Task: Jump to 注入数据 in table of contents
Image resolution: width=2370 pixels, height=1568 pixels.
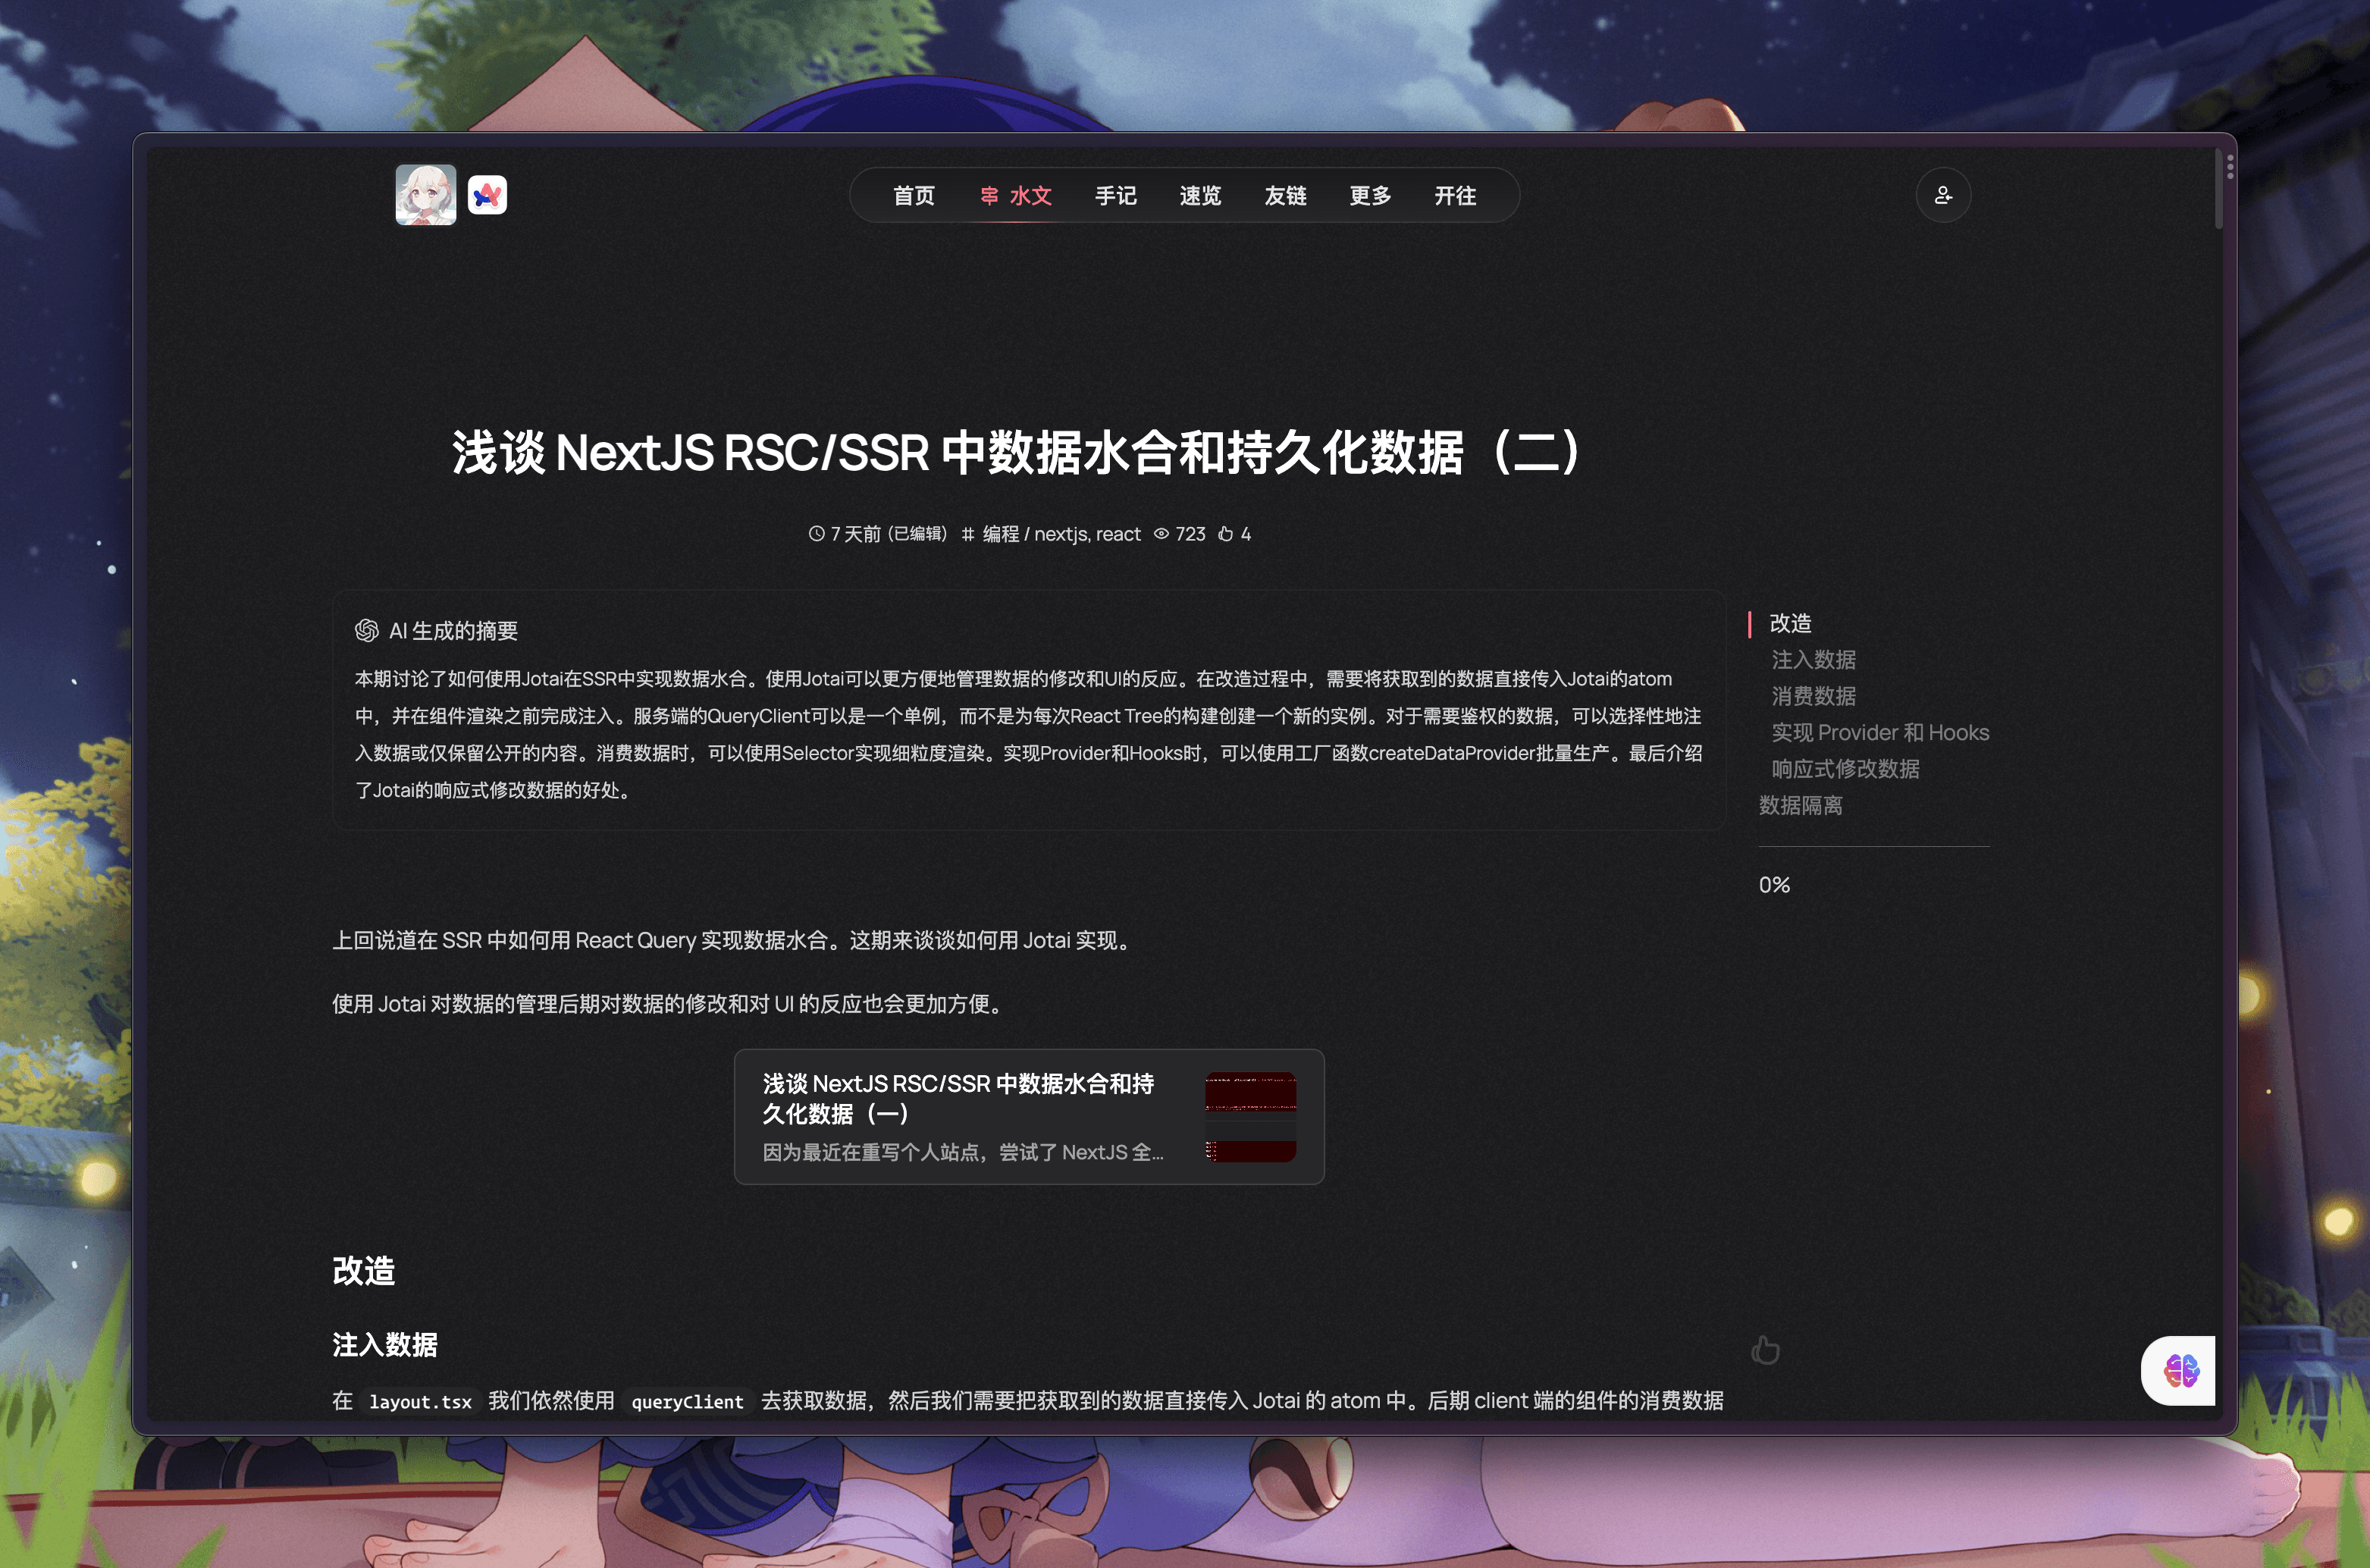Action: (1814, 660)
